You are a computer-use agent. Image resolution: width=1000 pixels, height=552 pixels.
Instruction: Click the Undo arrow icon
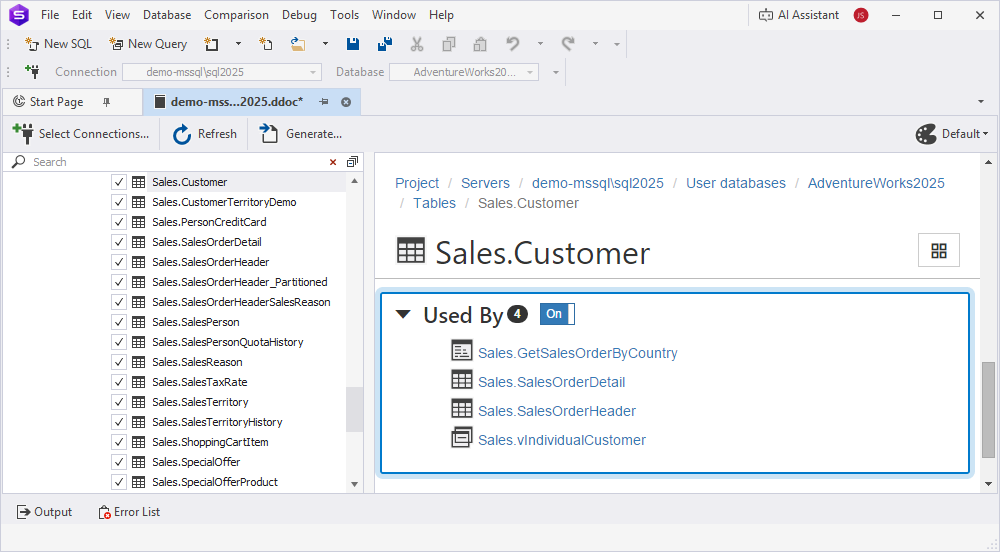pos(513,44)
